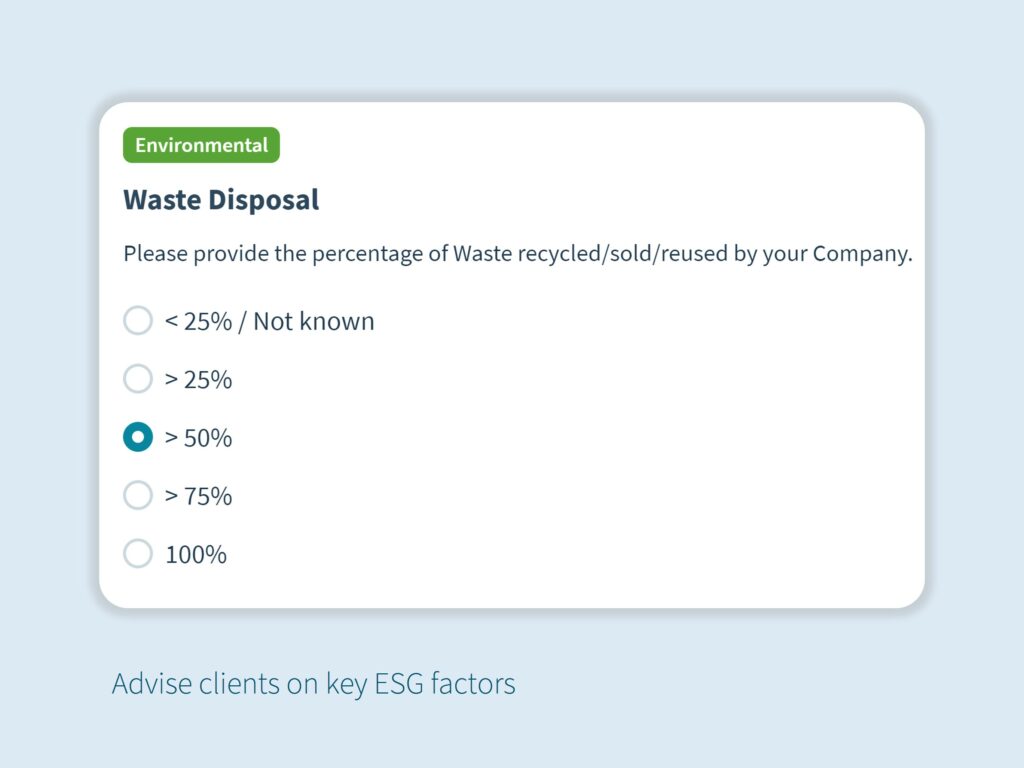This screenshot has height=768, width=1024.
Task: Click the selected "> 50%" radio button
Action: point(137,437)
